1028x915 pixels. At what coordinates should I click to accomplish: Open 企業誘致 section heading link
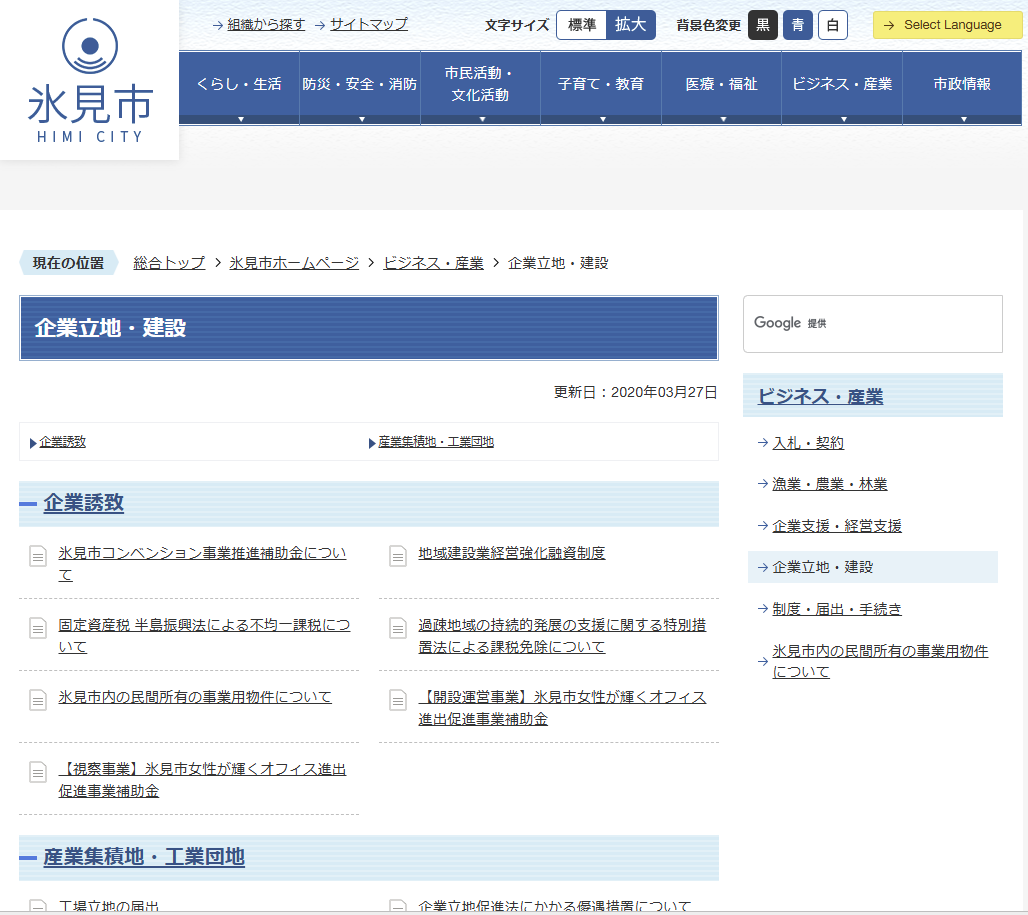tap(83, 503)
